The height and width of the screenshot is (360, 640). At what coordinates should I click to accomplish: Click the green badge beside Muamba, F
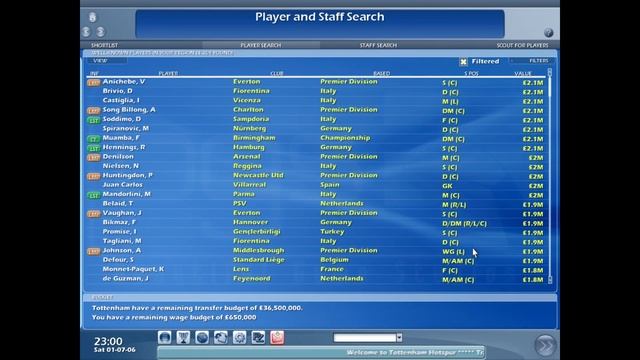pyautogui.click(x=93, y=139)
